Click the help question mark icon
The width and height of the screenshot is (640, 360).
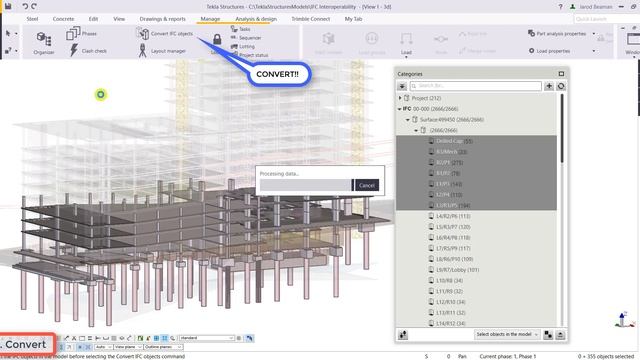click(x=560, y=7)
